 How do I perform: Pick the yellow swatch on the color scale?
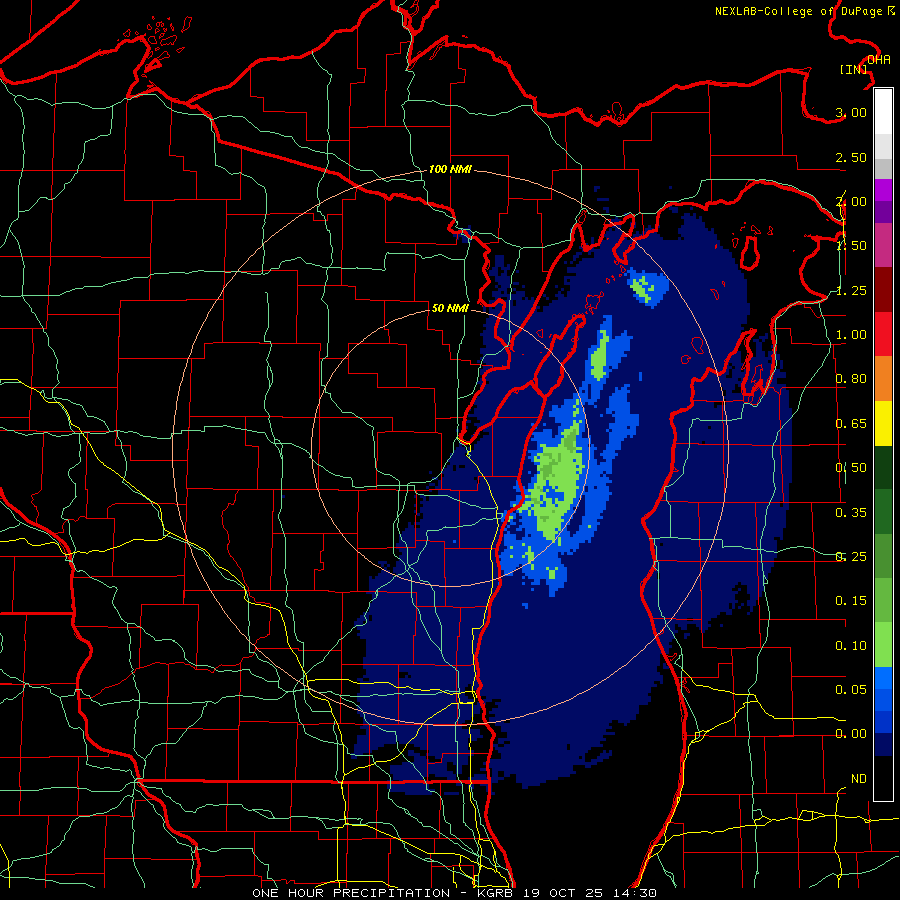tap(883, 423)
